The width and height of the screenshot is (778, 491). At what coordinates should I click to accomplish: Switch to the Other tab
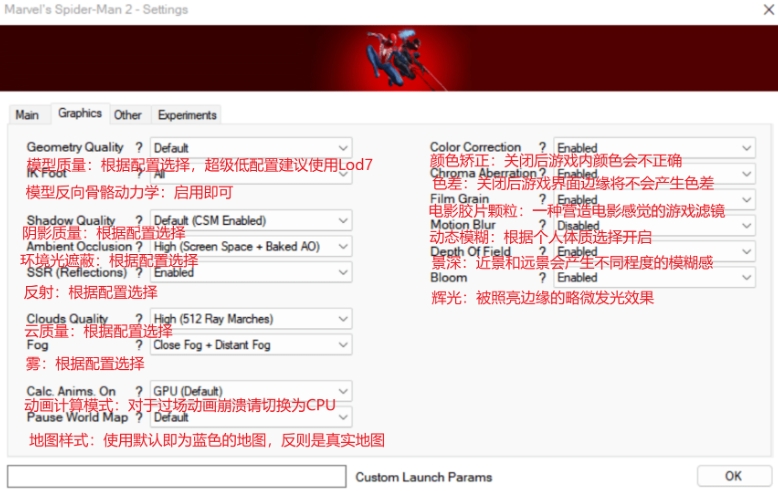(x=128, y=115)
